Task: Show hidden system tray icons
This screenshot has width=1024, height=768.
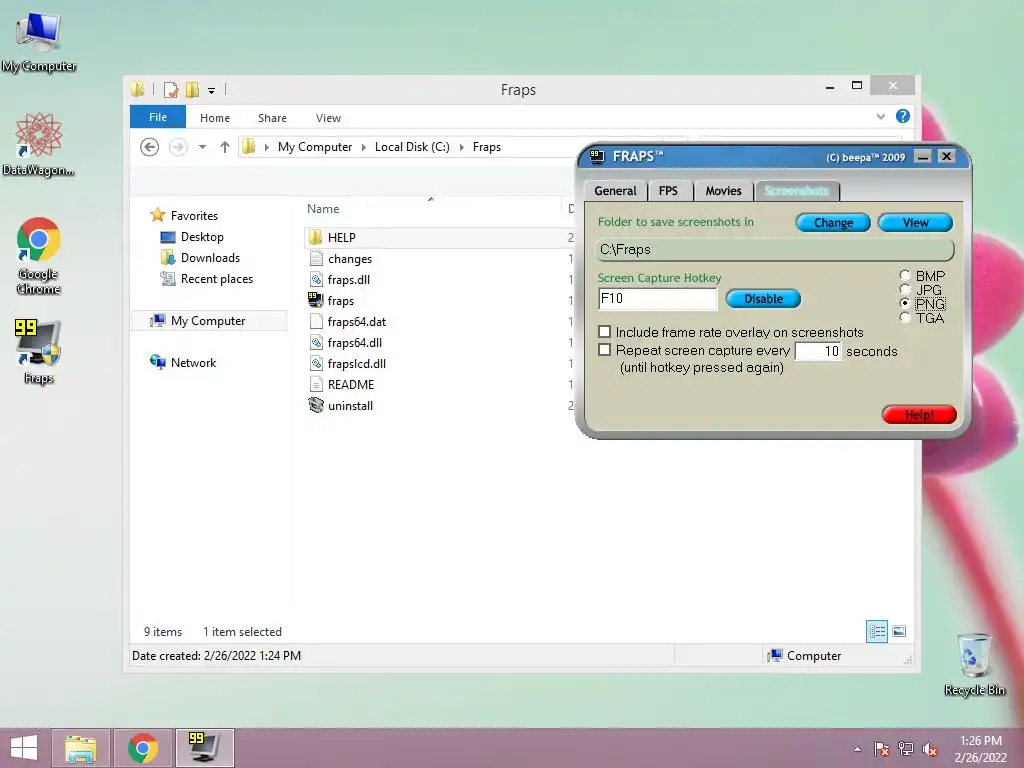Action: pos(857,749)
